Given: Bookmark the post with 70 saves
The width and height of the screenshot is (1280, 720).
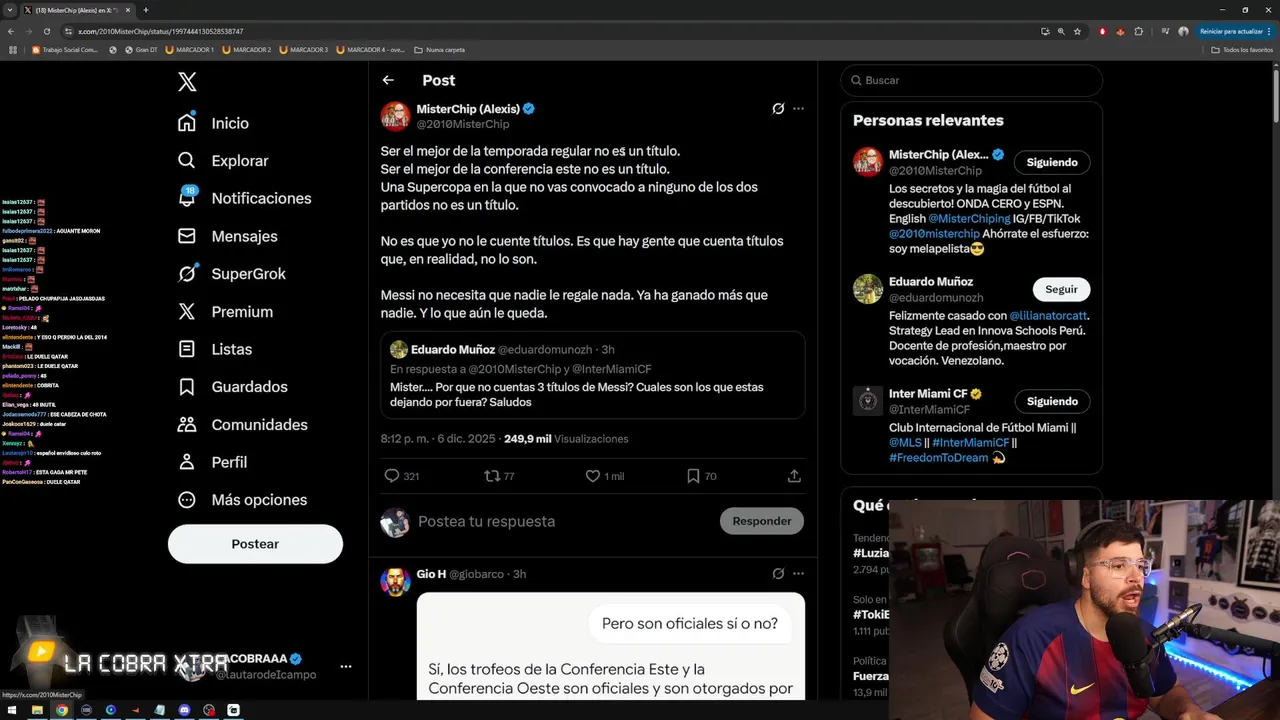Looking at the screenshot, I should (692, 476).
